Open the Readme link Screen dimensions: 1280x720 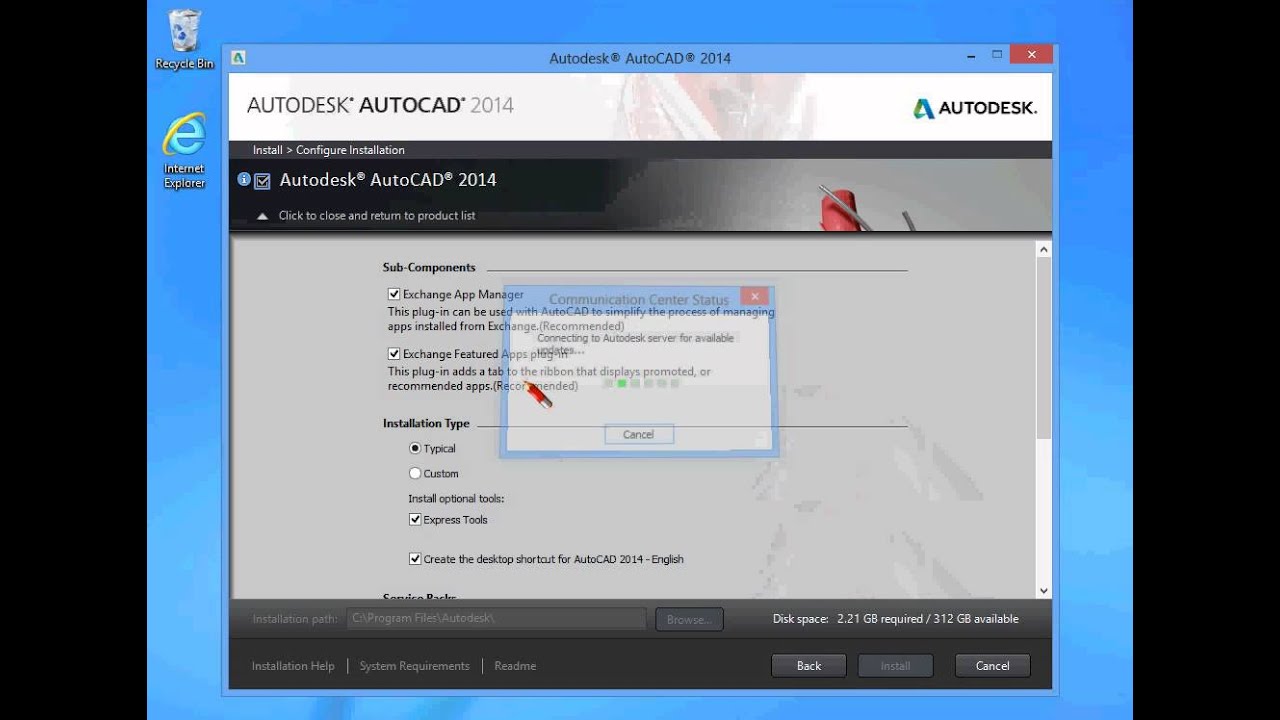pos(515,666)
